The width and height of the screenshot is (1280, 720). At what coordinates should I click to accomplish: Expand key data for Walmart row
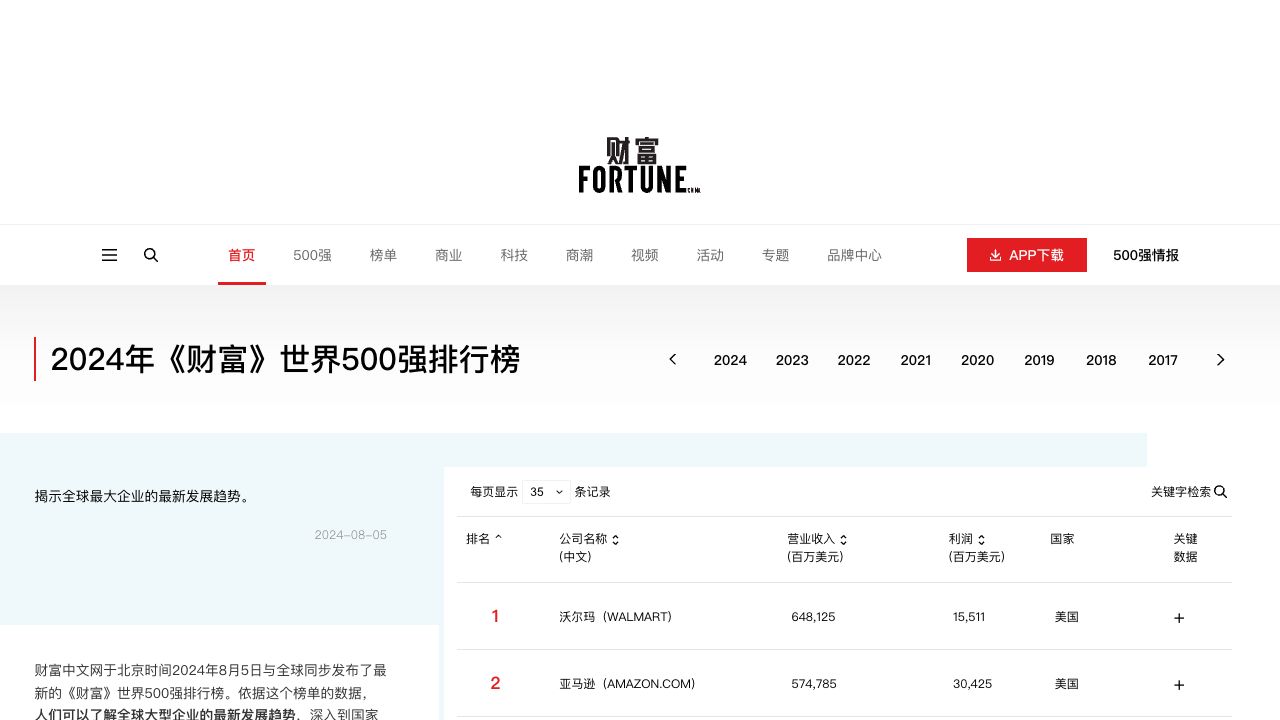[1179, 618]
